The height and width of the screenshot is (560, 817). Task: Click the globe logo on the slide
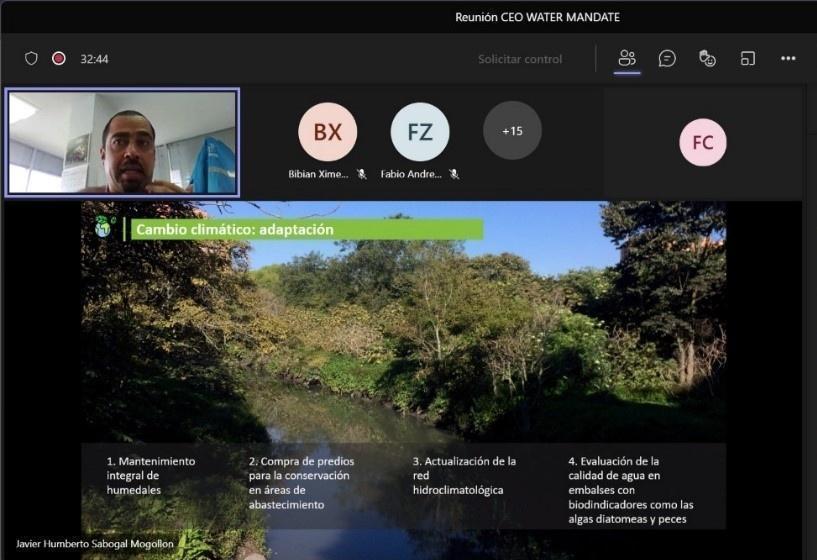(x=104, y=228)
